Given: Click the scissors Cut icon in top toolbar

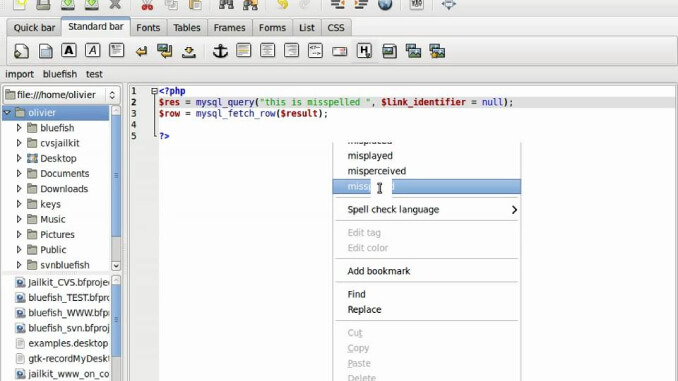Looking at the screenshot, I should pos(147,5).
